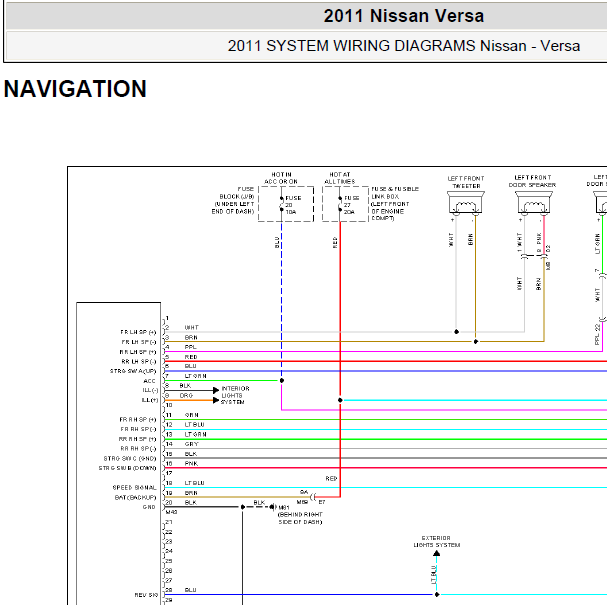This screenshot has width=607, height=605.
Task: Click the vertical BLU label on dashed blue wire
Action: (277, 242)
